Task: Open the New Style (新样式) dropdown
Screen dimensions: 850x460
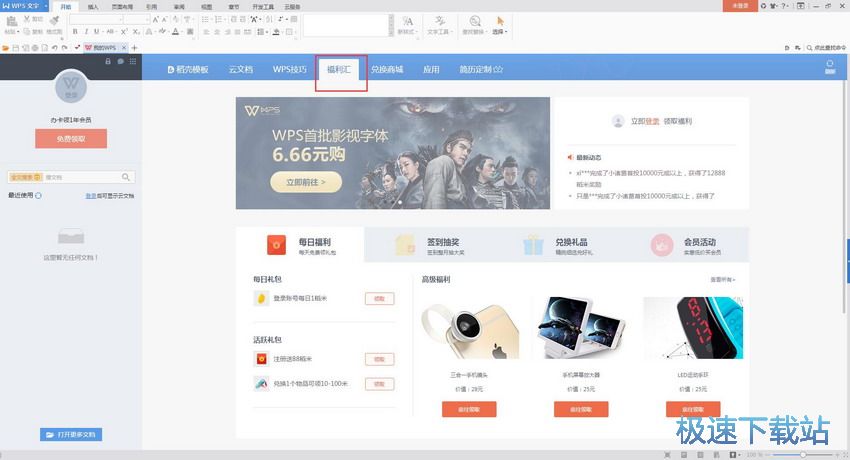Action: pos(407,32)
